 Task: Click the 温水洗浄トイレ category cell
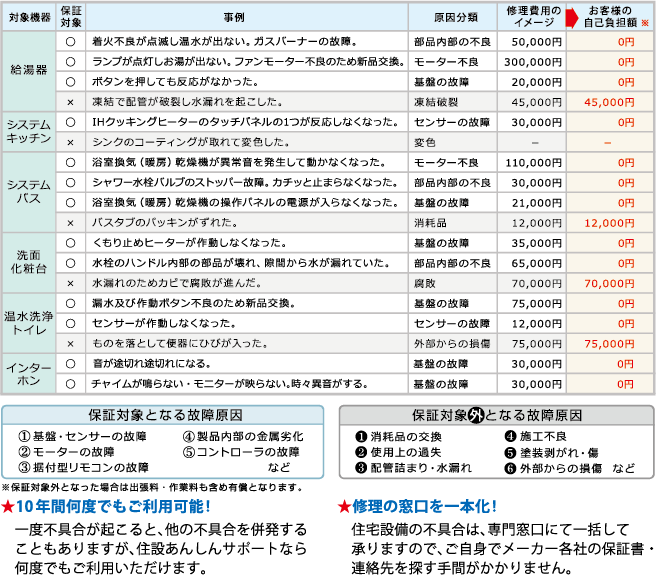tap(29, 323)
